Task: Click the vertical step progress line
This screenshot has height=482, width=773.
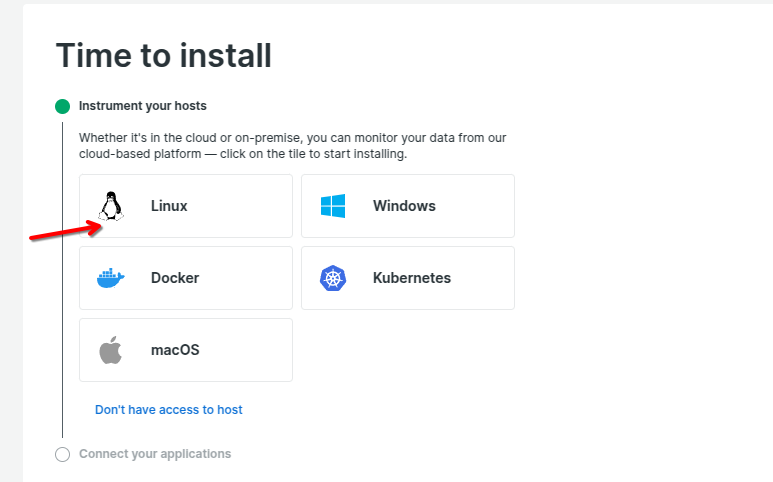Action: tap(63, 280)
